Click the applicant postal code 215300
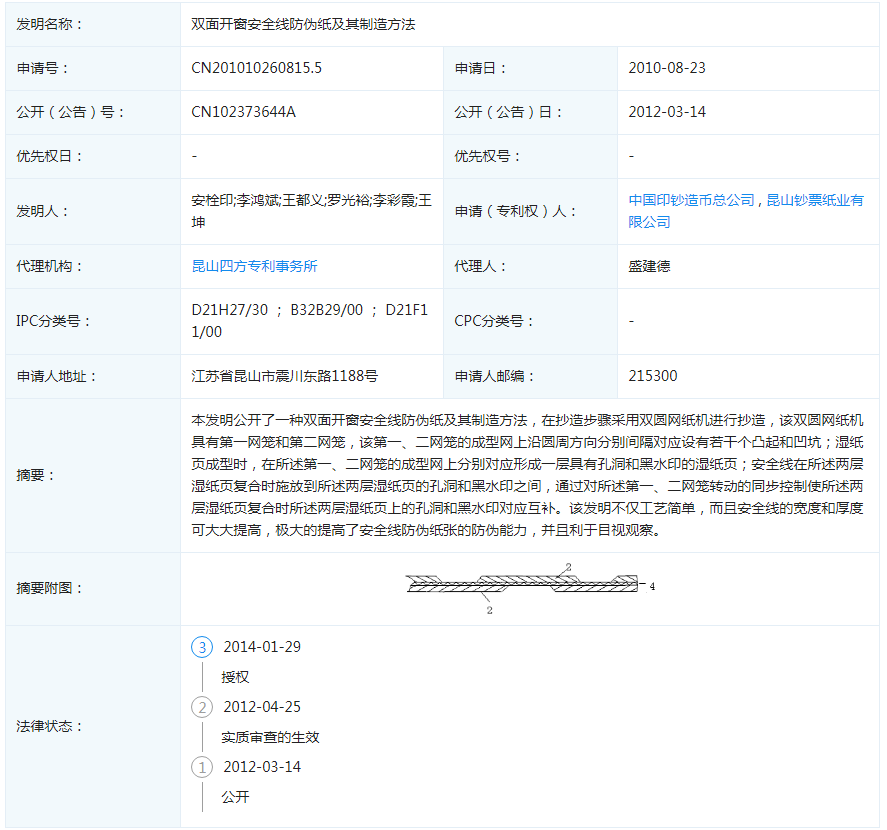The width and height of the screenshot is (887, 830). 652,376
